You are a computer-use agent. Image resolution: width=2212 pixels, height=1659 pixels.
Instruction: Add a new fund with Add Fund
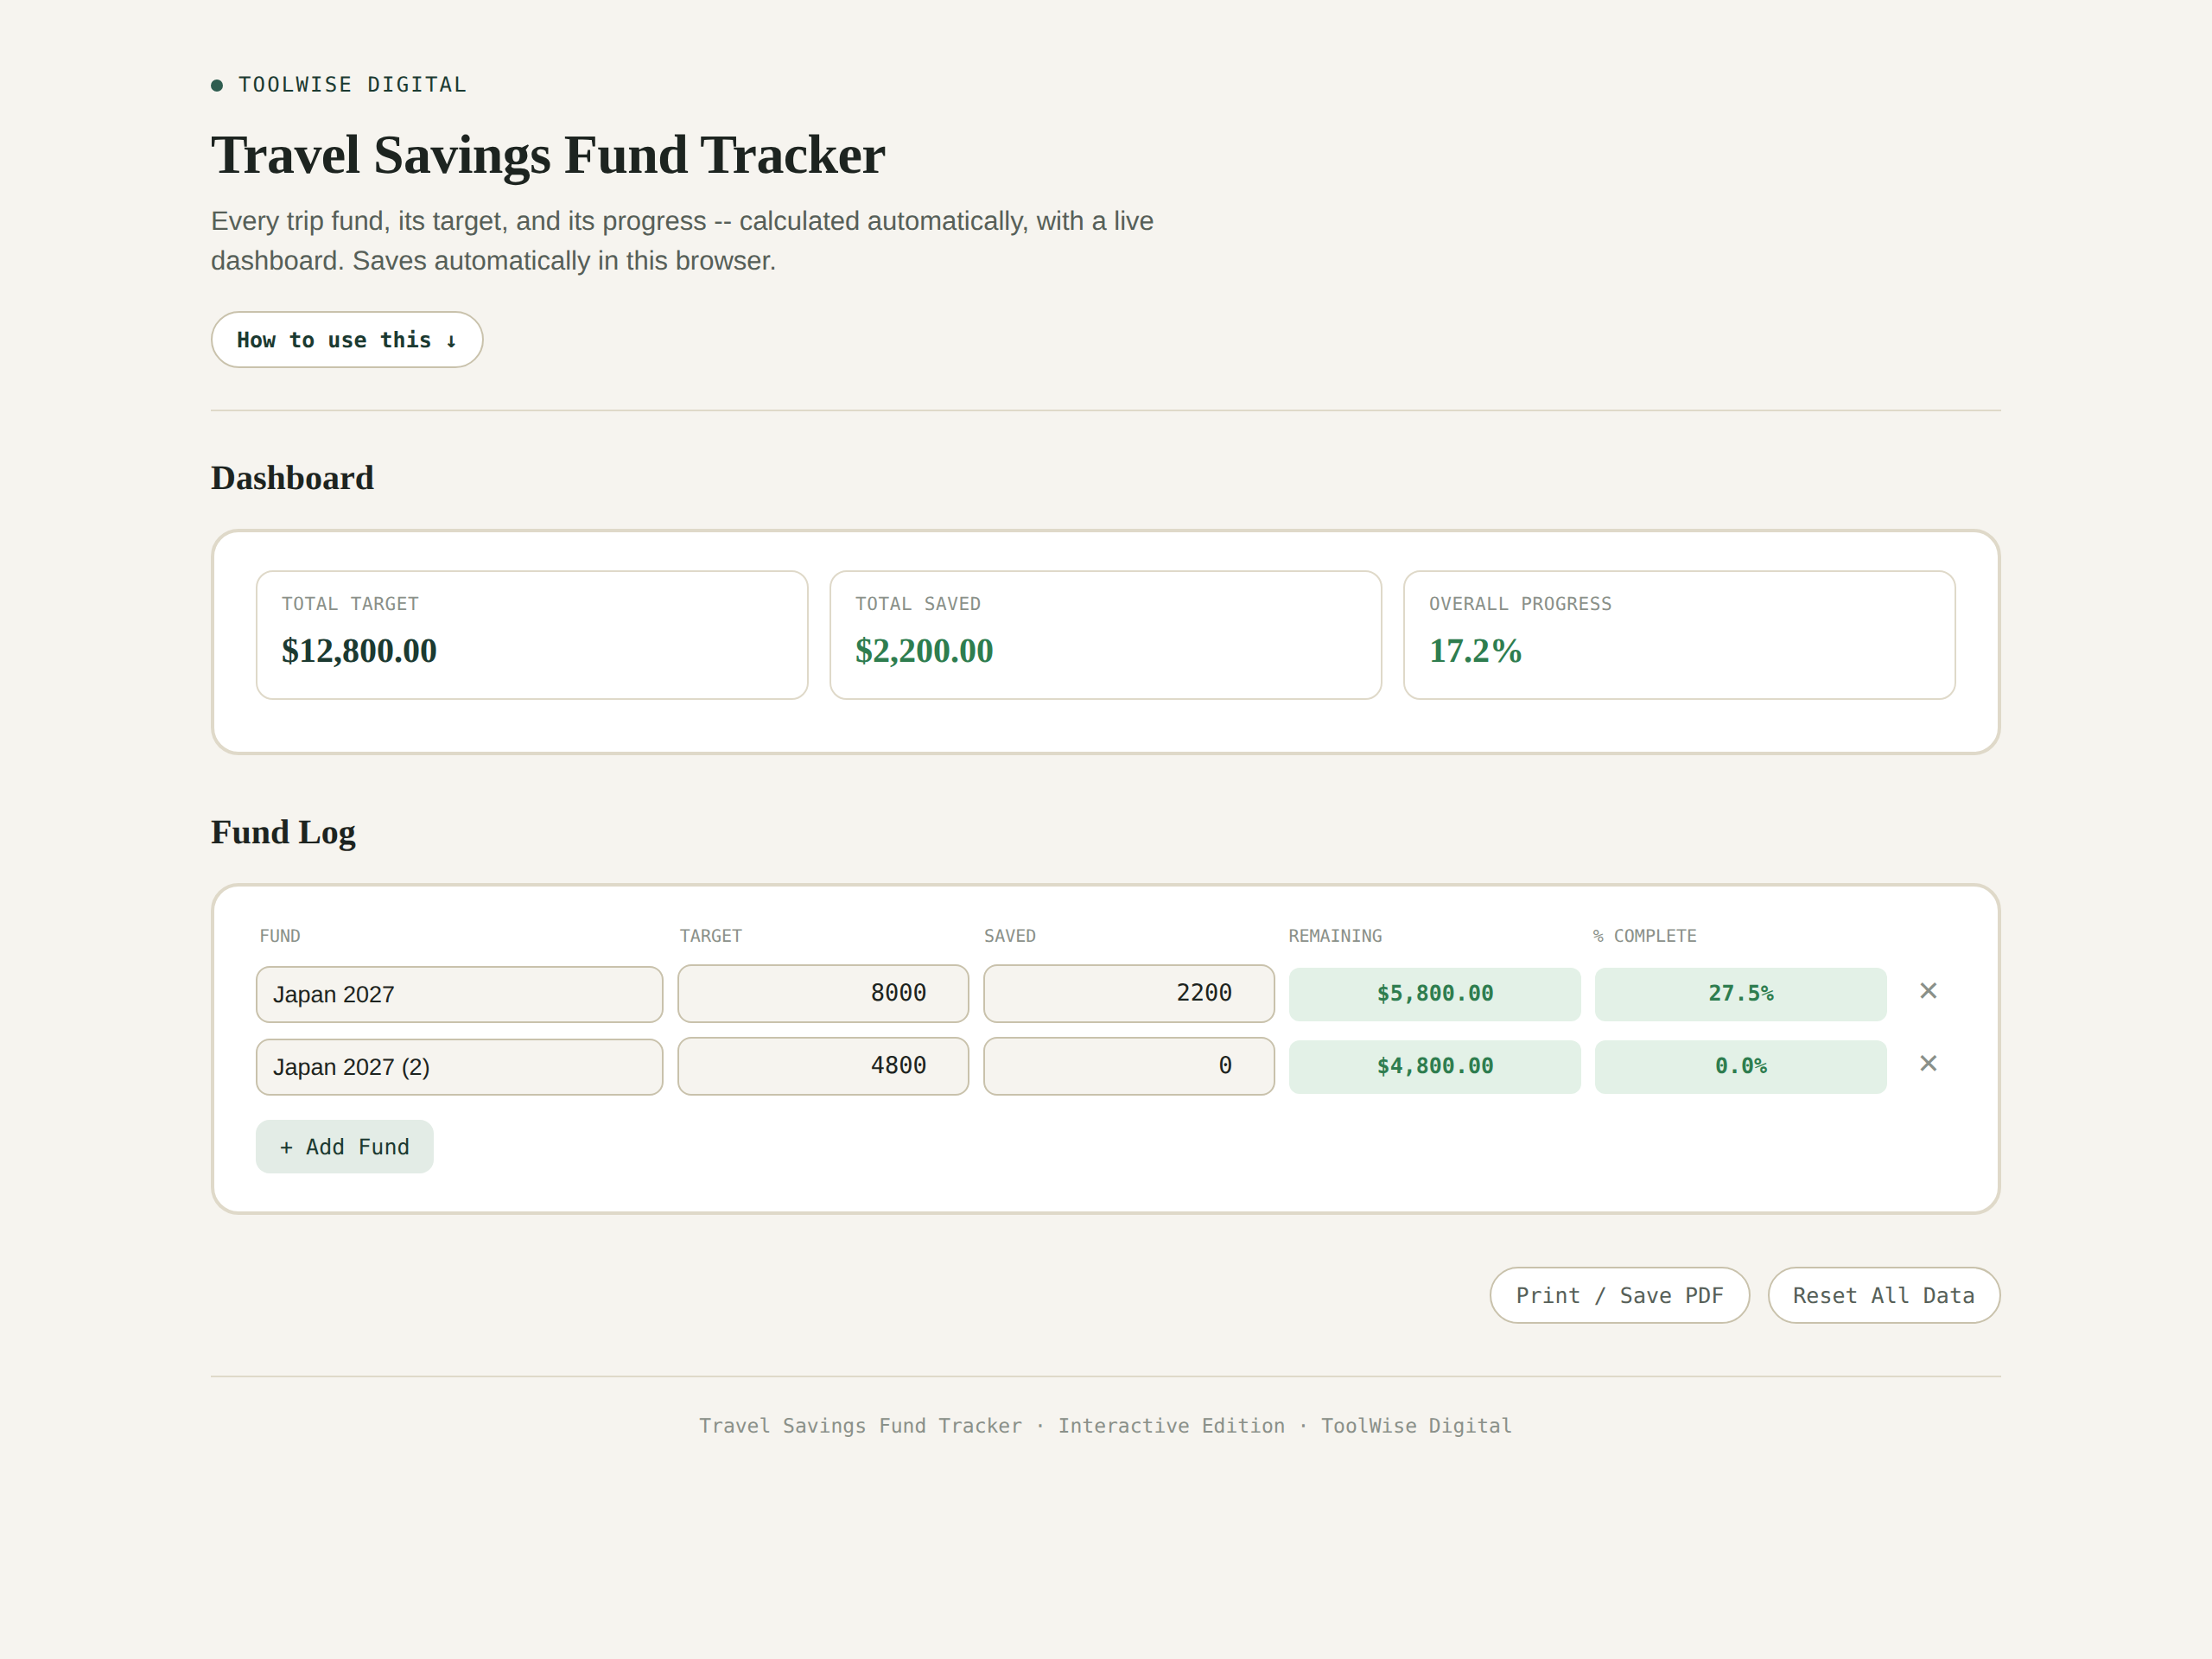pyautogui.click(x=344, y=1147)
